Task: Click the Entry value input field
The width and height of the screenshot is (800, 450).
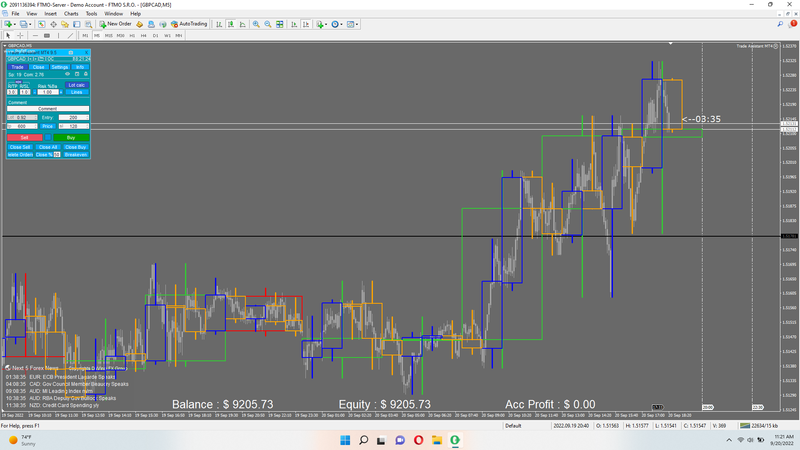Action: coord(73,117)
